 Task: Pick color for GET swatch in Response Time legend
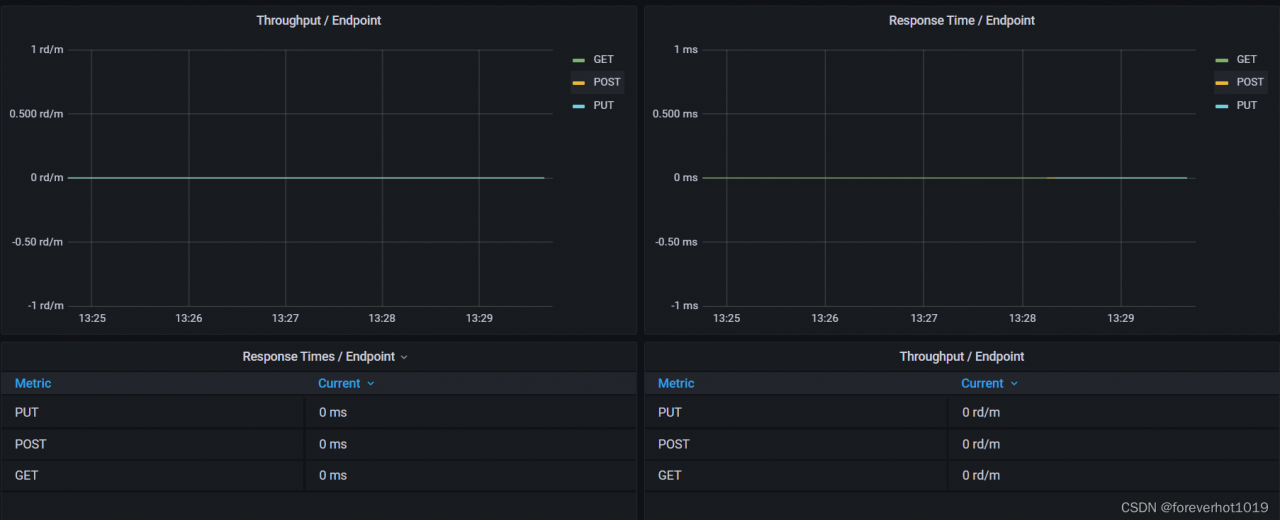1221,60
